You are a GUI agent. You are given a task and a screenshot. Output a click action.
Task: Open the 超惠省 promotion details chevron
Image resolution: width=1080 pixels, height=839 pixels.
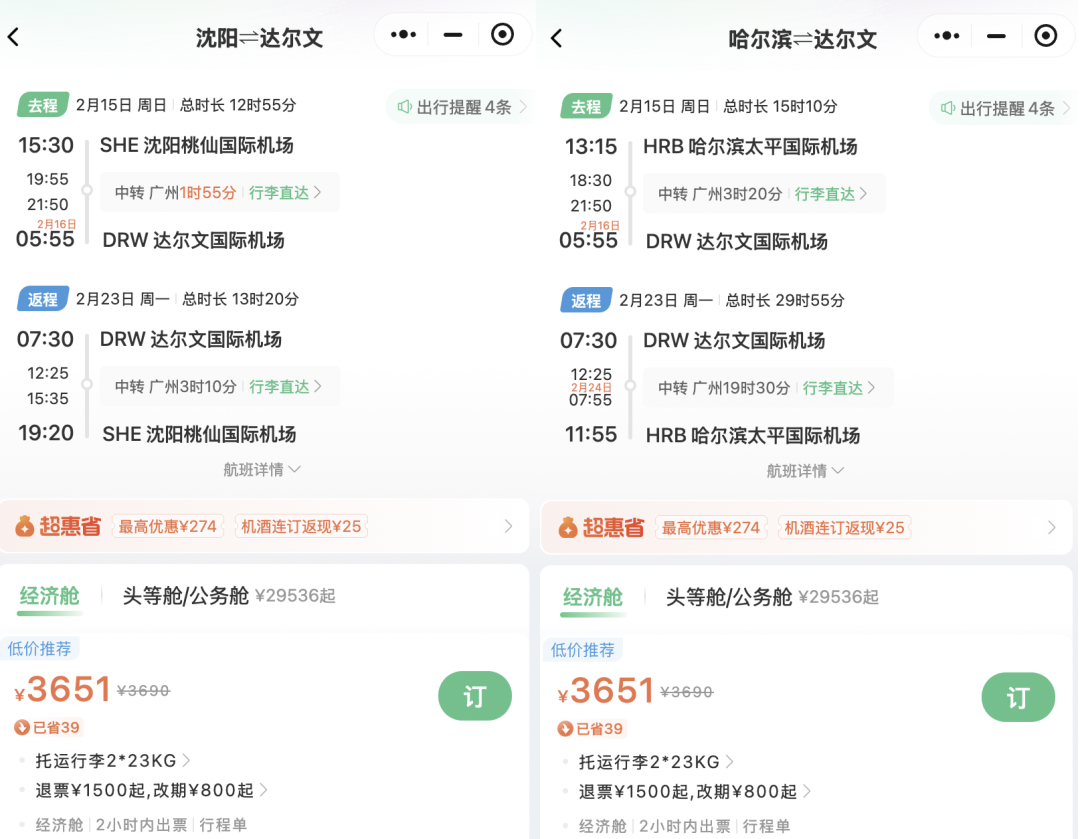(510, 527)
